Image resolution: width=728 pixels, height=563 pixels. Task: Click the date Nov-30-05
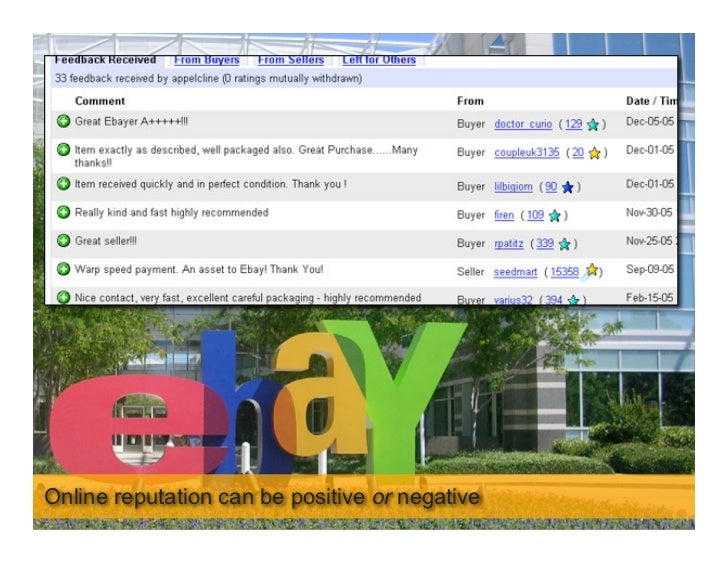click(649, 212)
